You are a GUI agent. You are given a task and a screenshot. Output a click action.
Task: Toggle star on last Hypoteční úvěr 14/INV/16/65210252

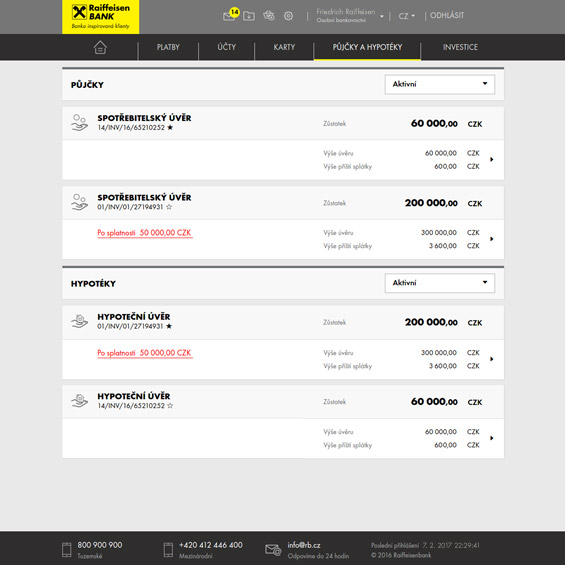click(x=170, y=405)
